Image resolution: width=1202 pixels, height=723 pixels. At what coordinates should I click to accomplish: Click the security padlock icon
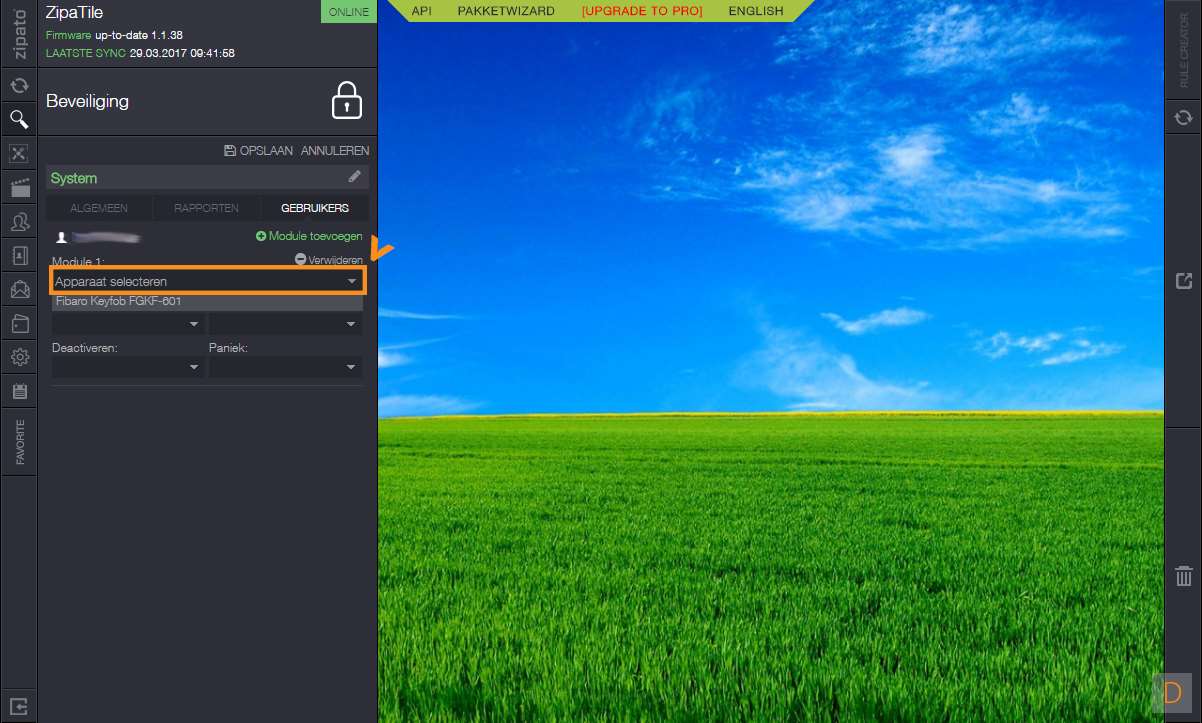click(x=347, y=101)
